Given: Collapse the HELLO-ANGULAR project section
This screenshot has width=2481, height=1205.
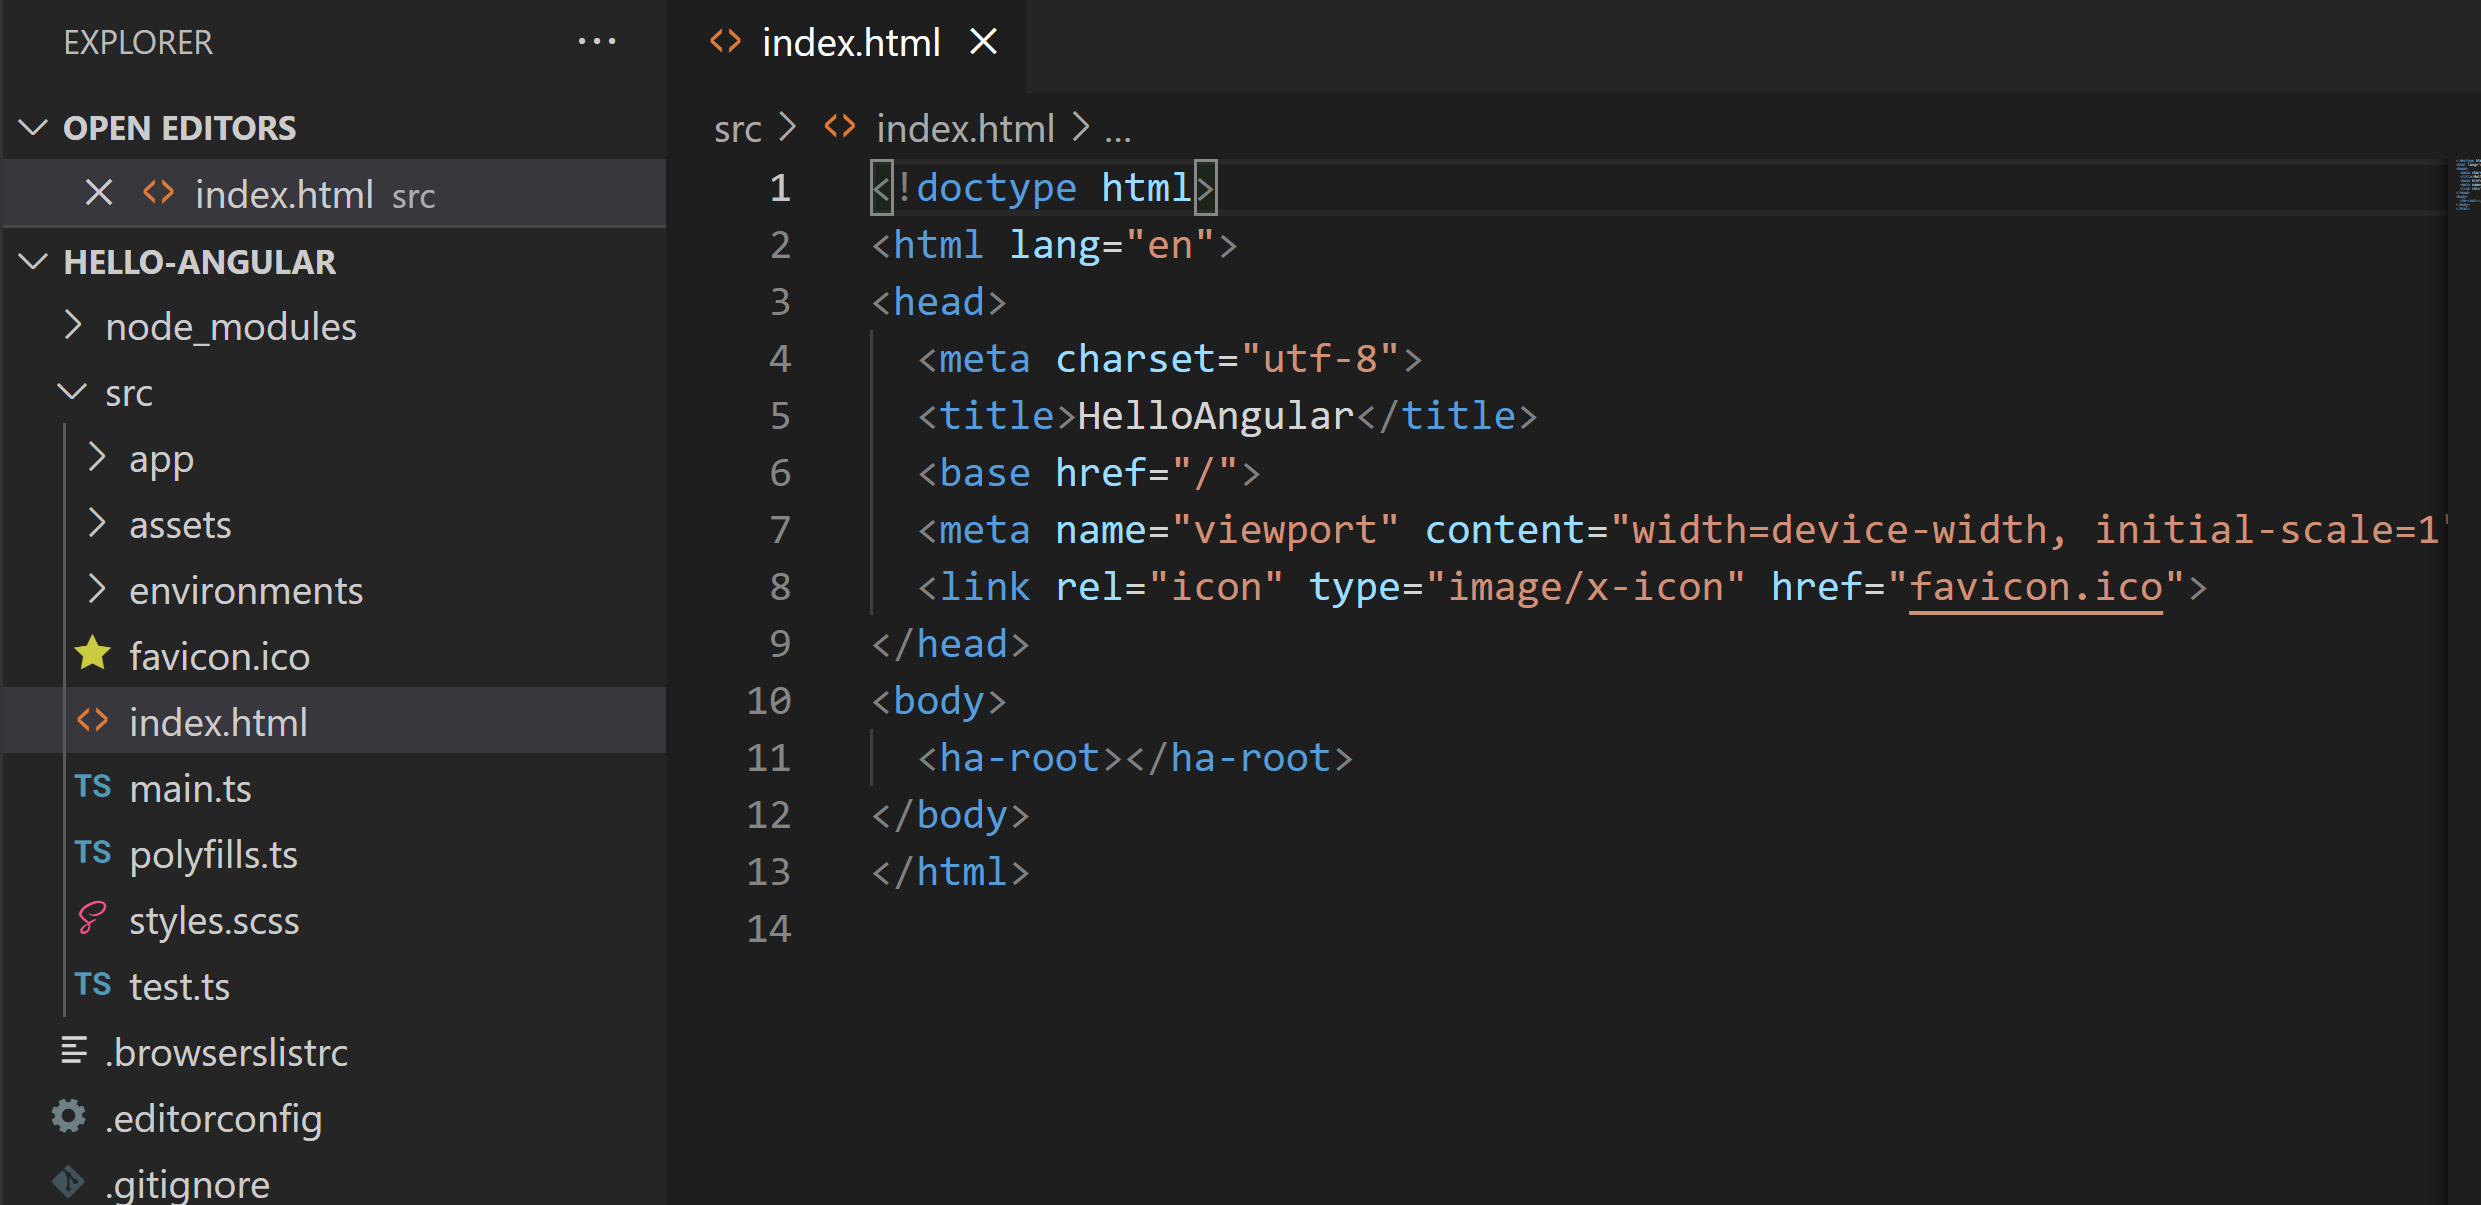Looking at the screenshot, I should [x=34, y=262].
